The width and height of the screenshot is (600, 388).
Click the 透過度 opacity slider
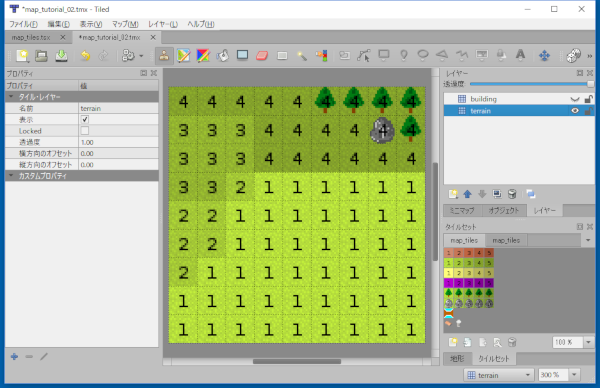531,83
